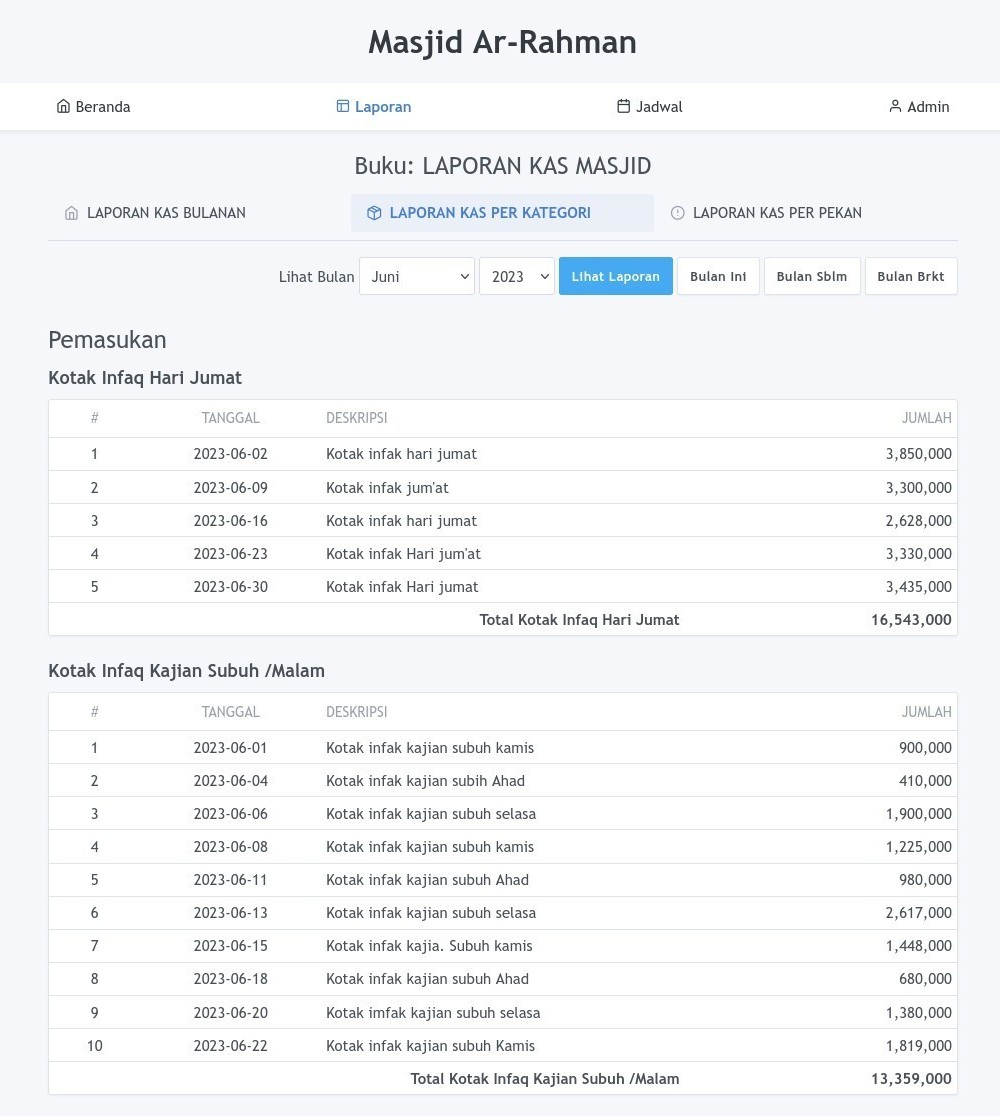Click Total Kotak Infaq Kajian Subuh /Malam label
This screenshot has height=1116, width=1000.
(545, 1079)
